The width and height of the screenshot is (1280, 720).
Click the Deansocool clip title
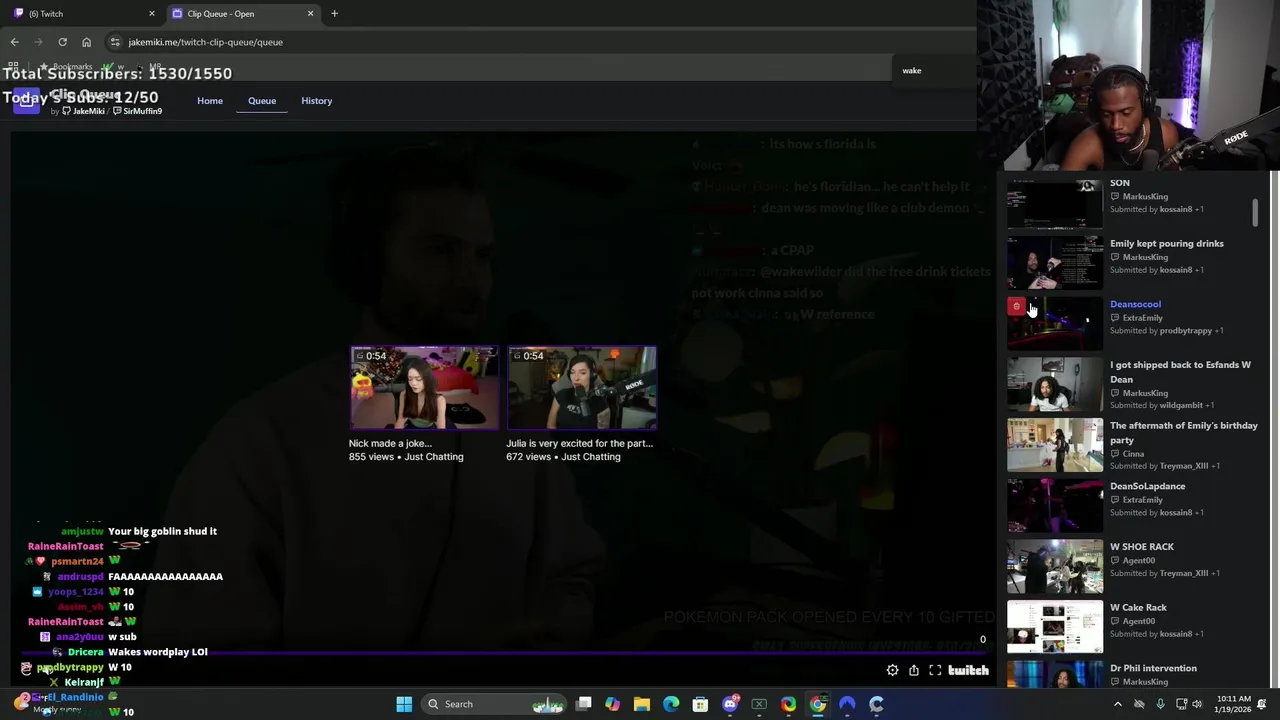coord(1135,304)
